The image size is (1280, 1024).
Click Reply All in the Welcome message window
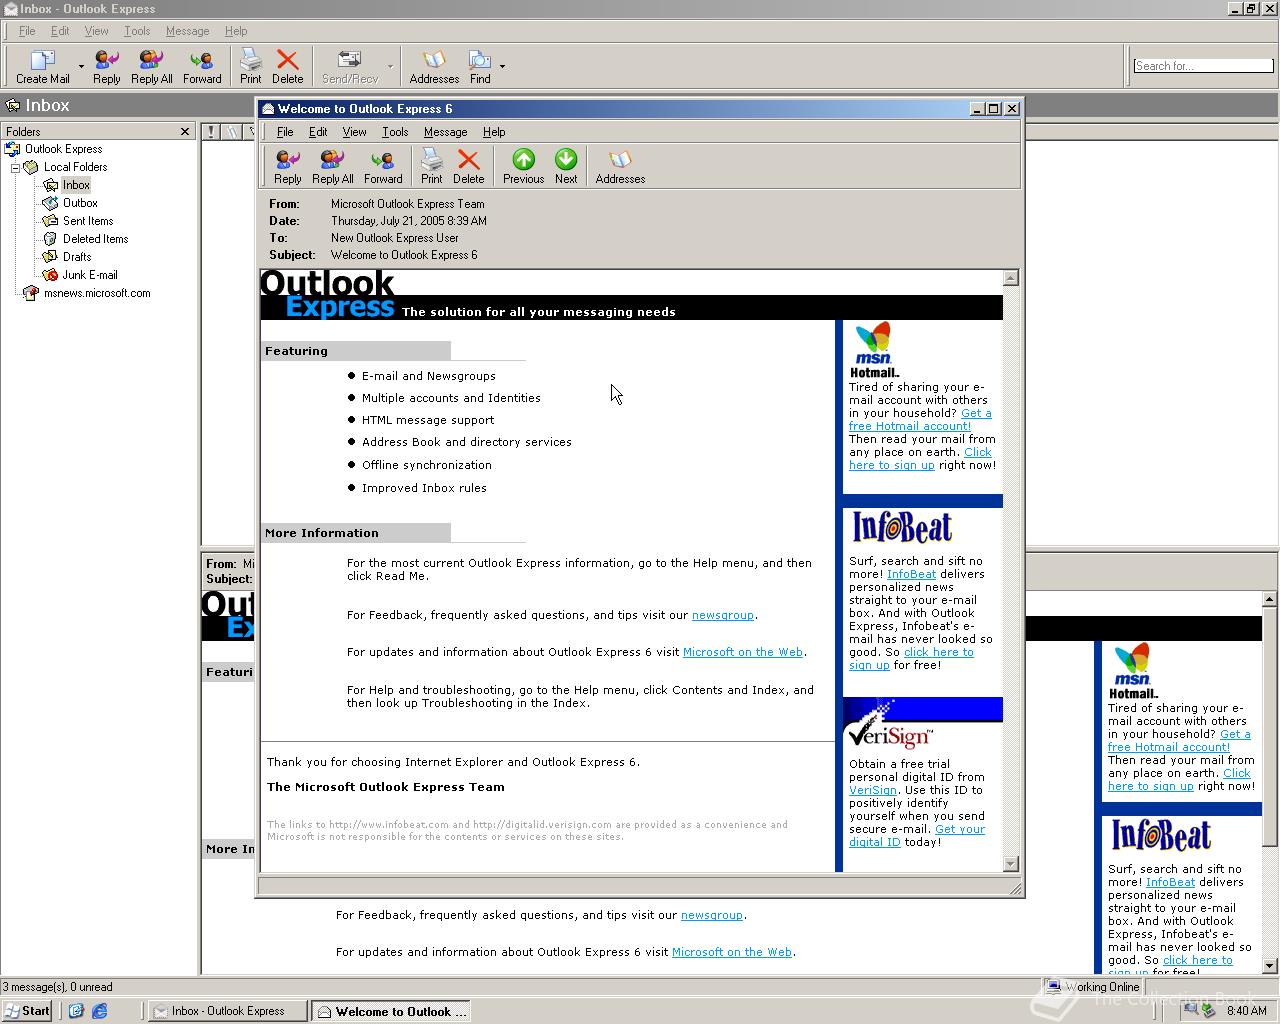point(332,166)
